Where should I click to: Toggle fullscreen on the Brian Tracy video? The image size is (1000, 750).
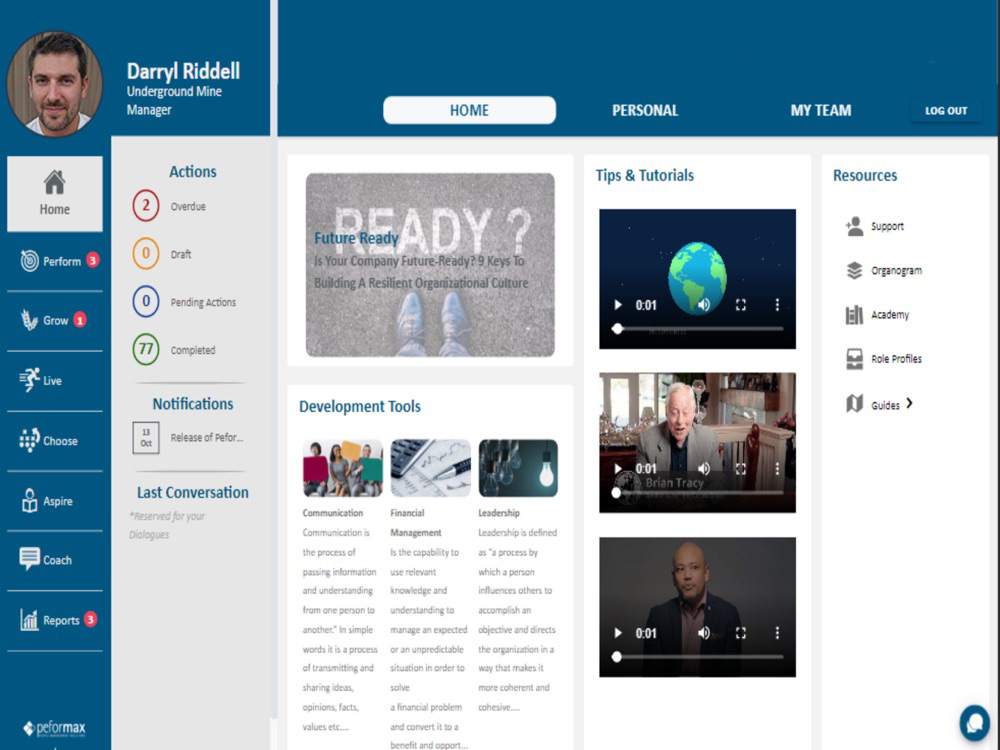[740, 469]
